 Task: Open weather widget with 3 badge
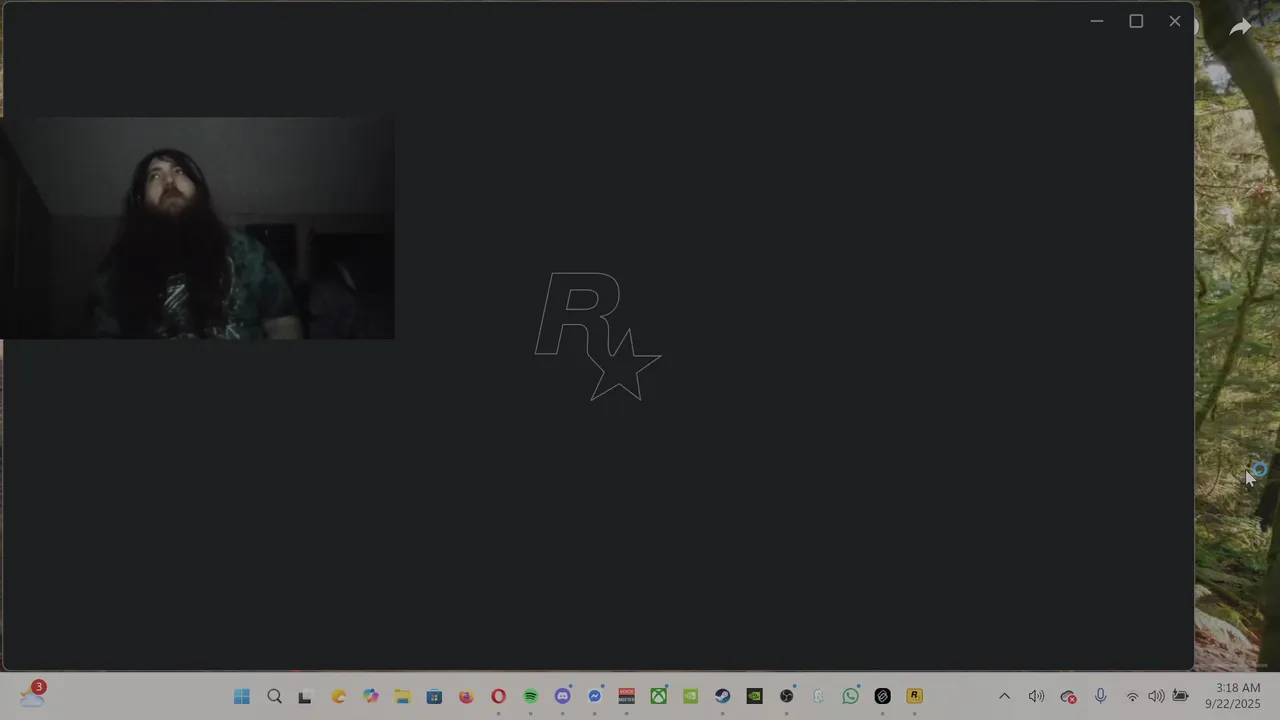(33, 695)
